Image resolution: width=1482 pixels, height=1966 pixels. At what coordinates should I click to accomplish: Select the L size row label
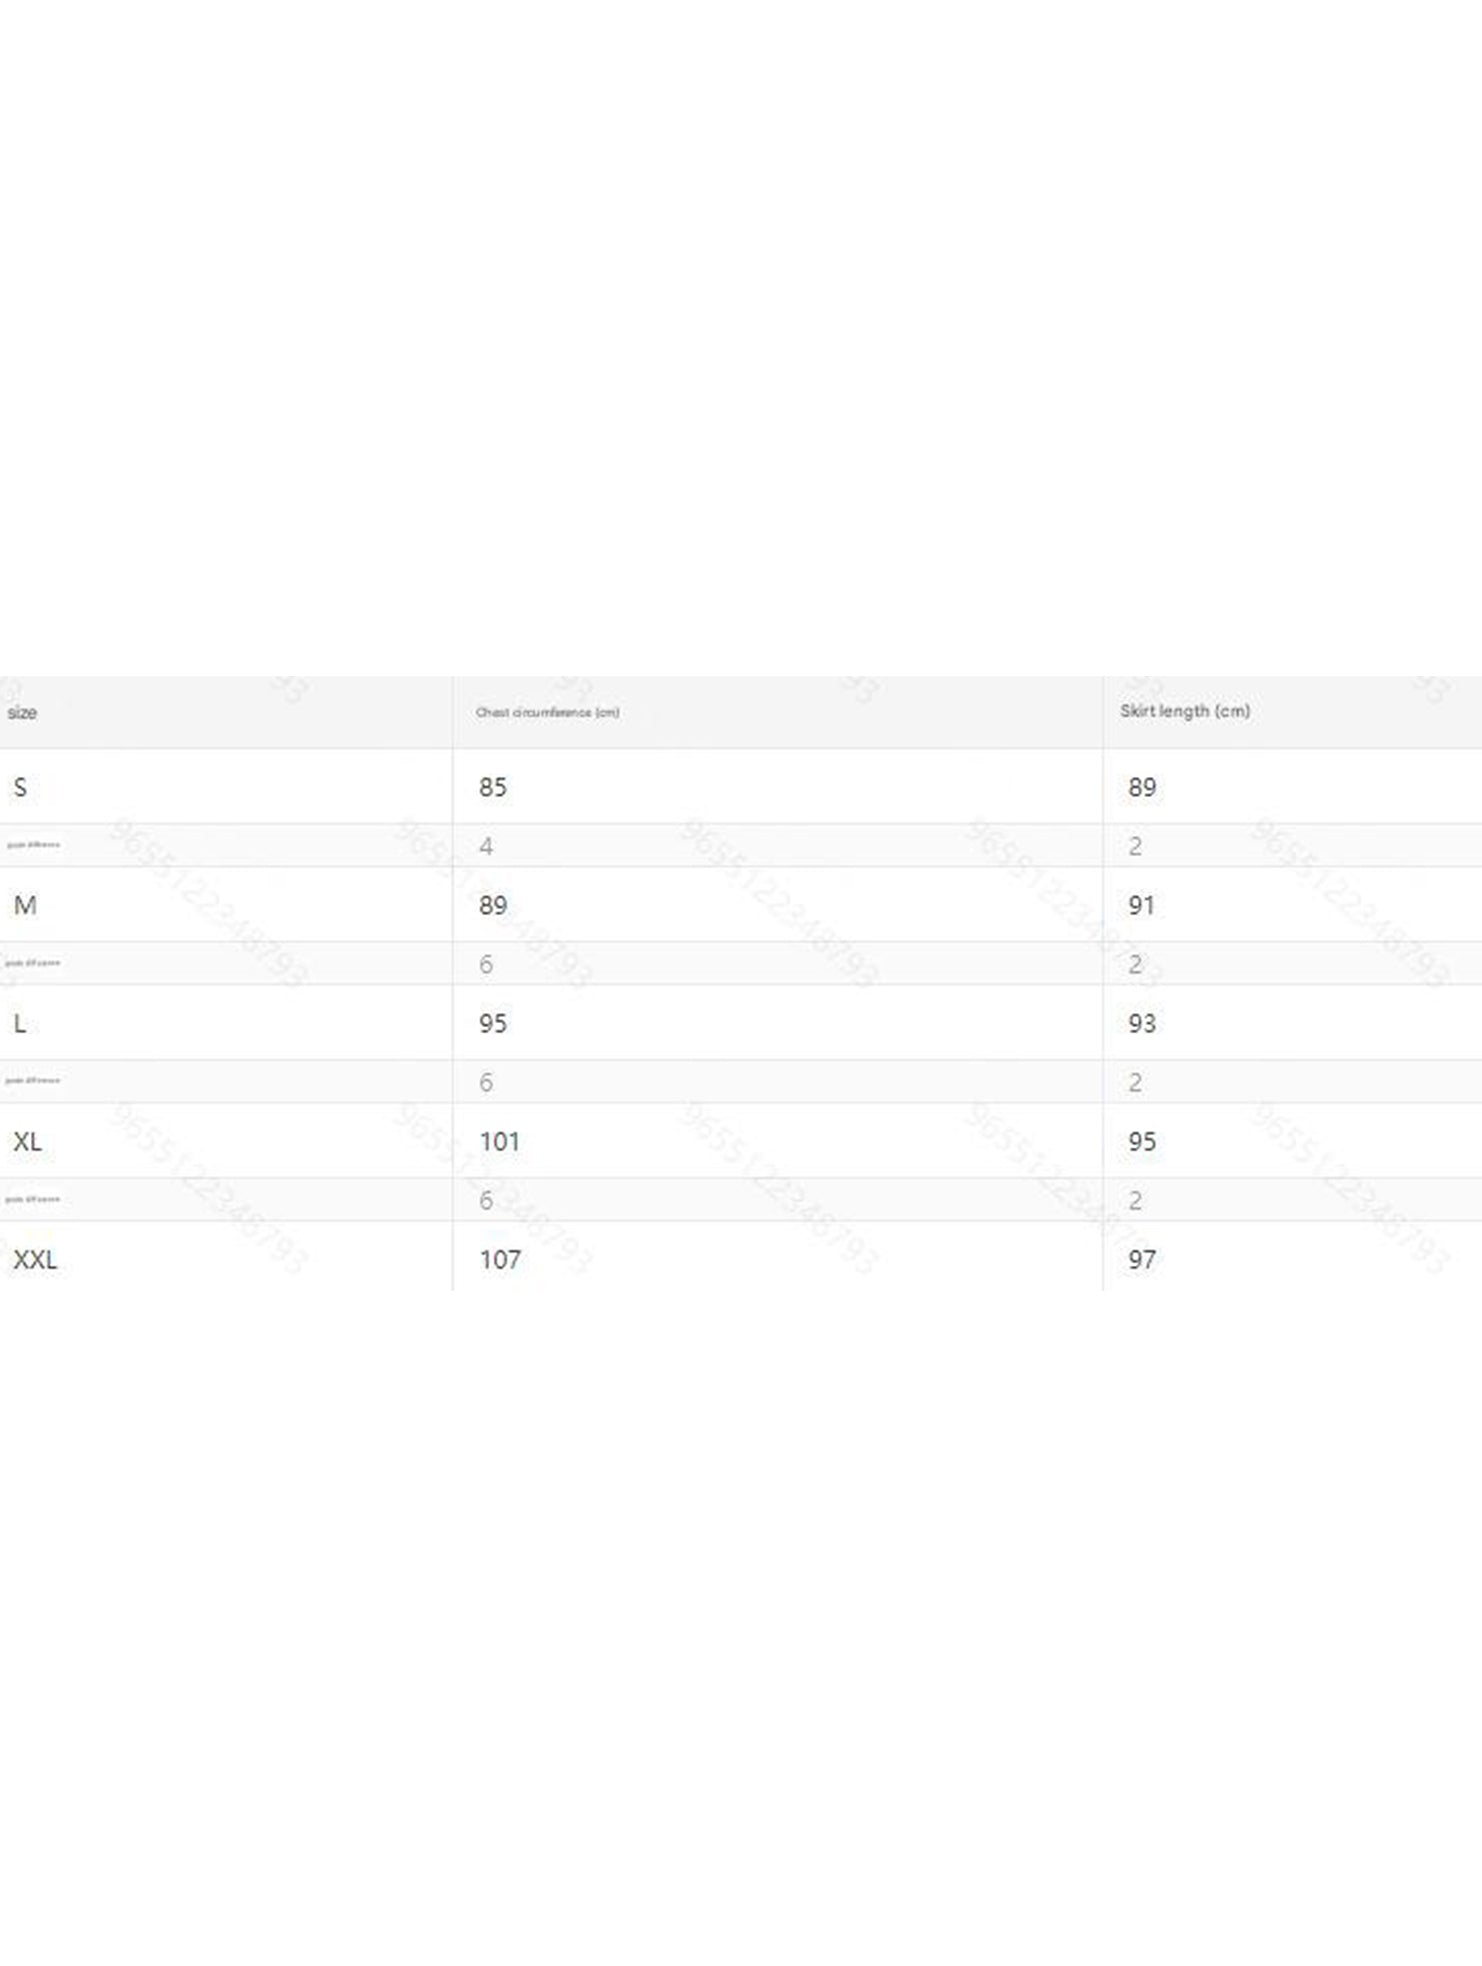[20, 1023]
